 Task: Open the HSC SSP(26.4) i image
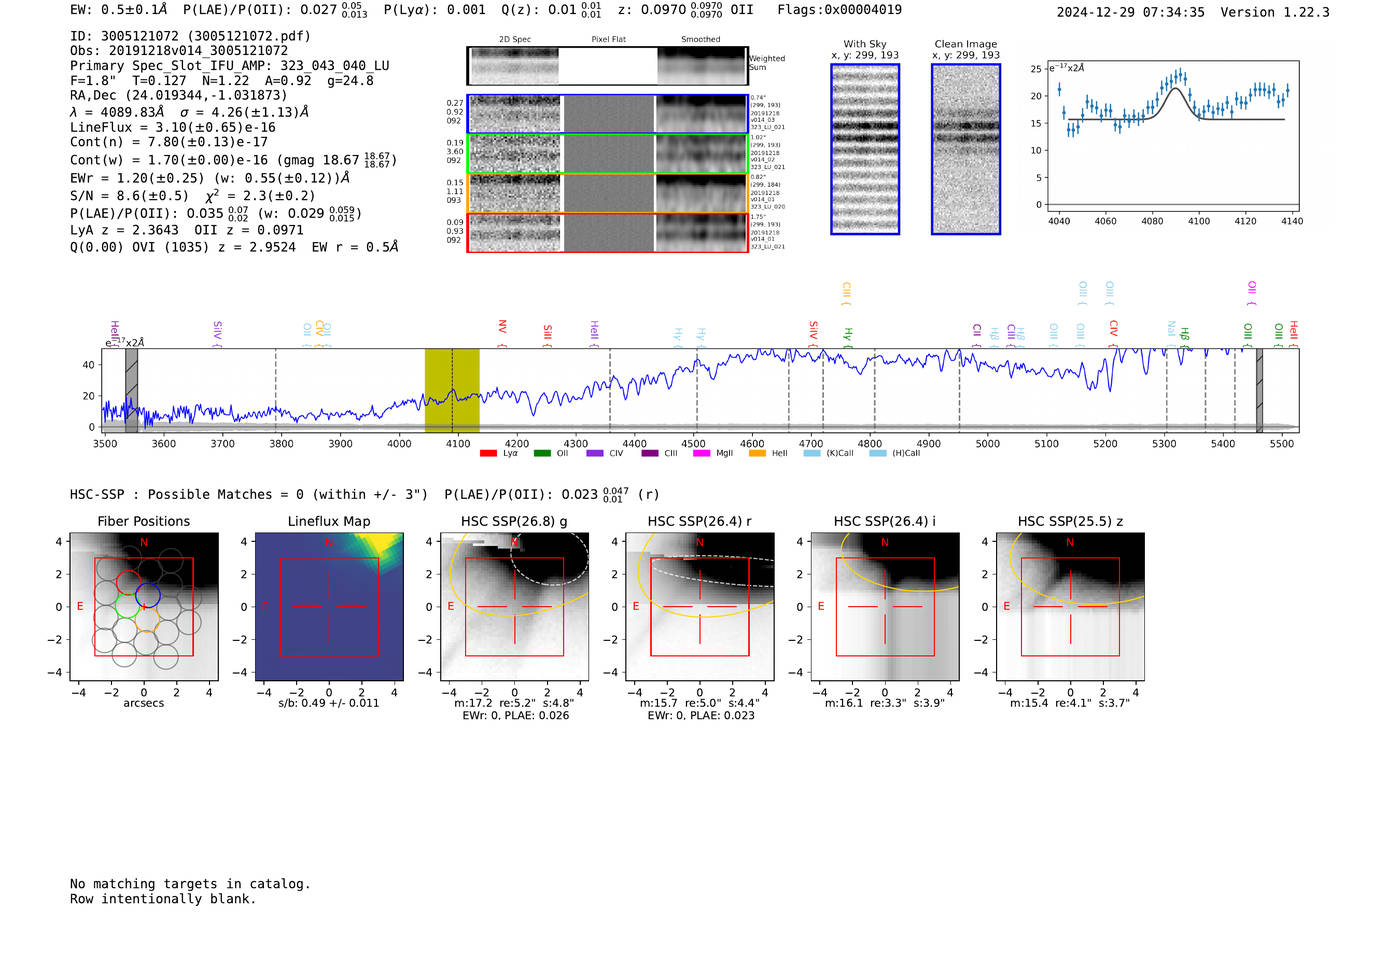point(885,606)
